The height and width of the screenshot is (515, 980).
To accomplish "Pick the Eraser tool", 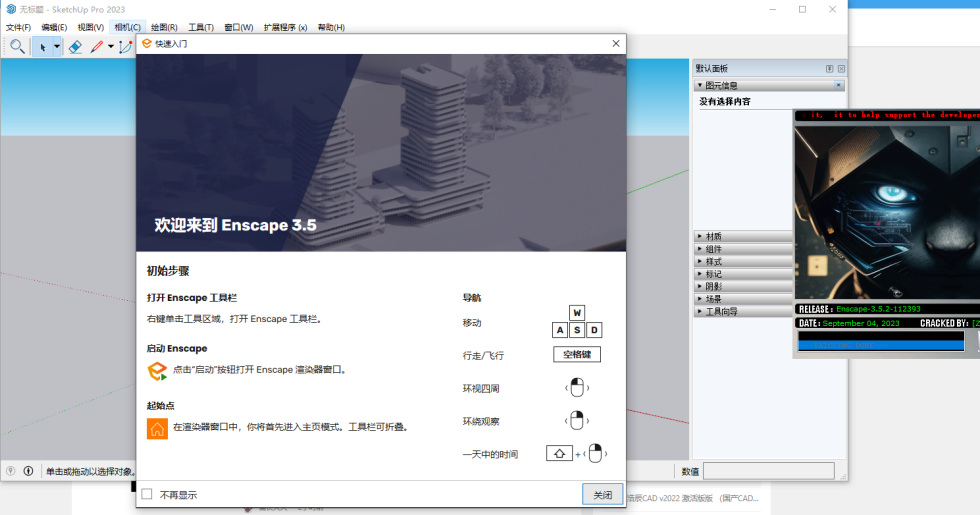I will tap(75, 46).
